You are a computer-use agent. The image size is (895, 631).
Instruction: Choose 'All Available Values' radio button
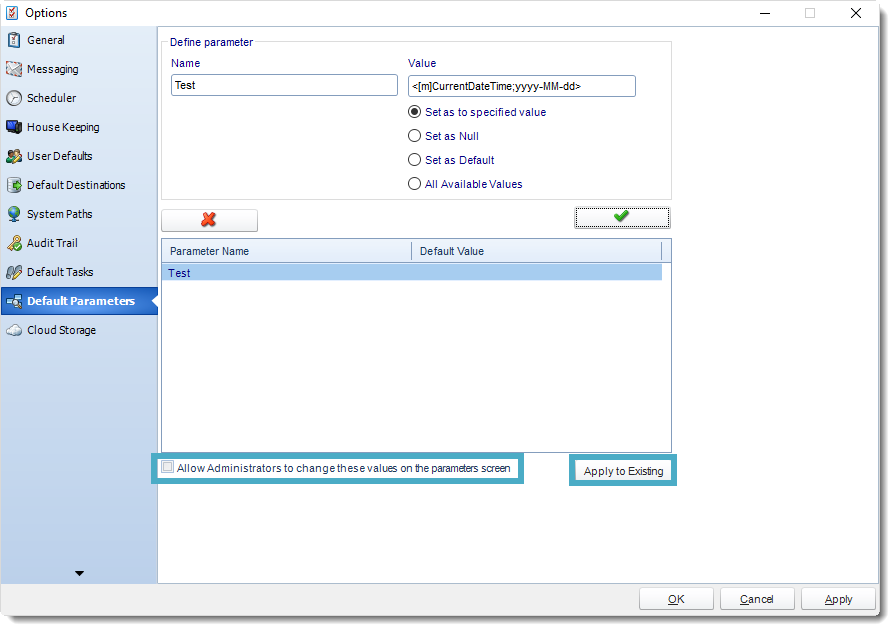pyautogui.click(x=414, y=184)
